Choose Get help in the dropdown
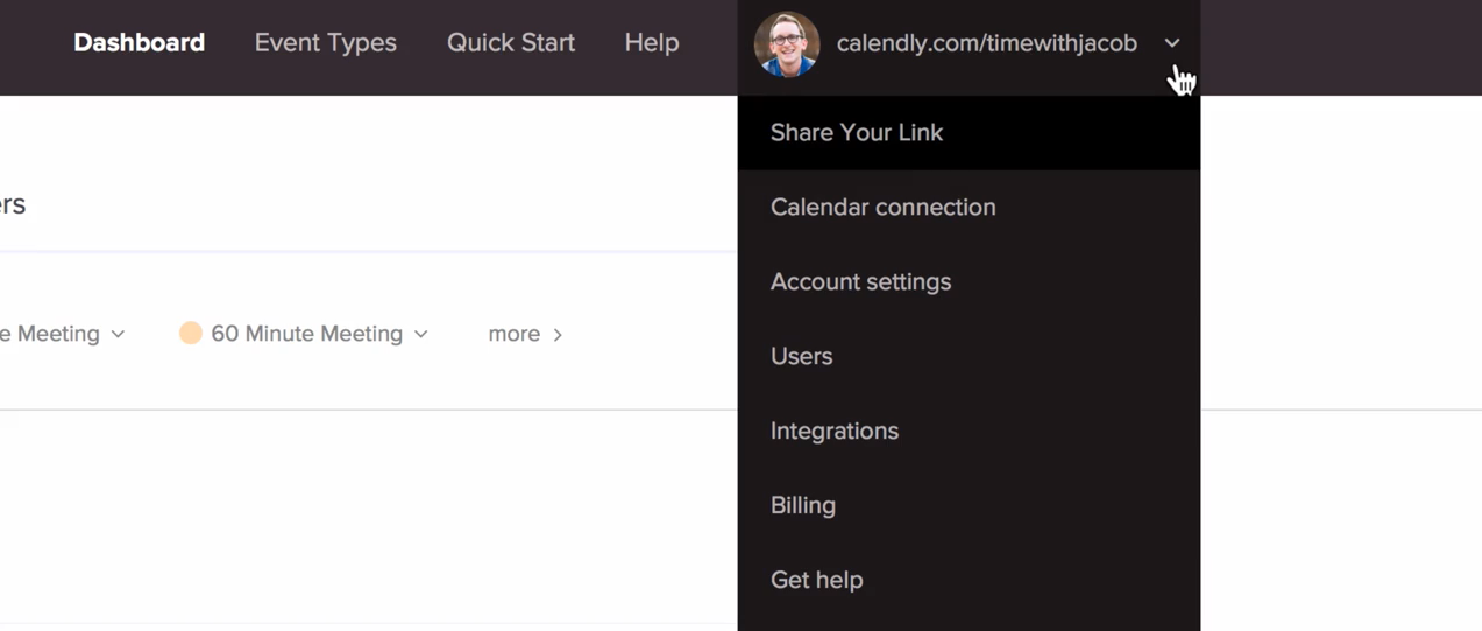This screenshot has height=631, width=1482. click(x=969, y=580)
